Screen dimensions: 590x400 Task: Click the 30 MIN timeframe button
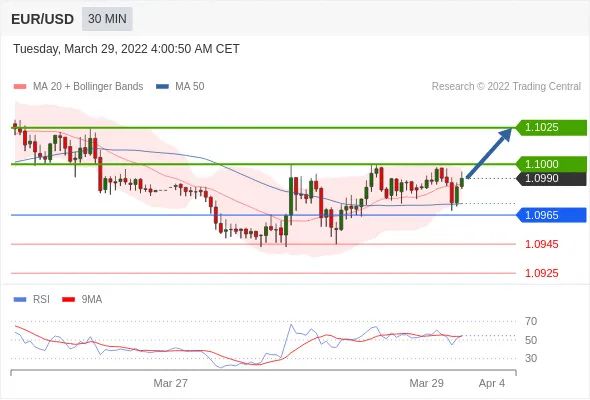(x=107, y=18)
